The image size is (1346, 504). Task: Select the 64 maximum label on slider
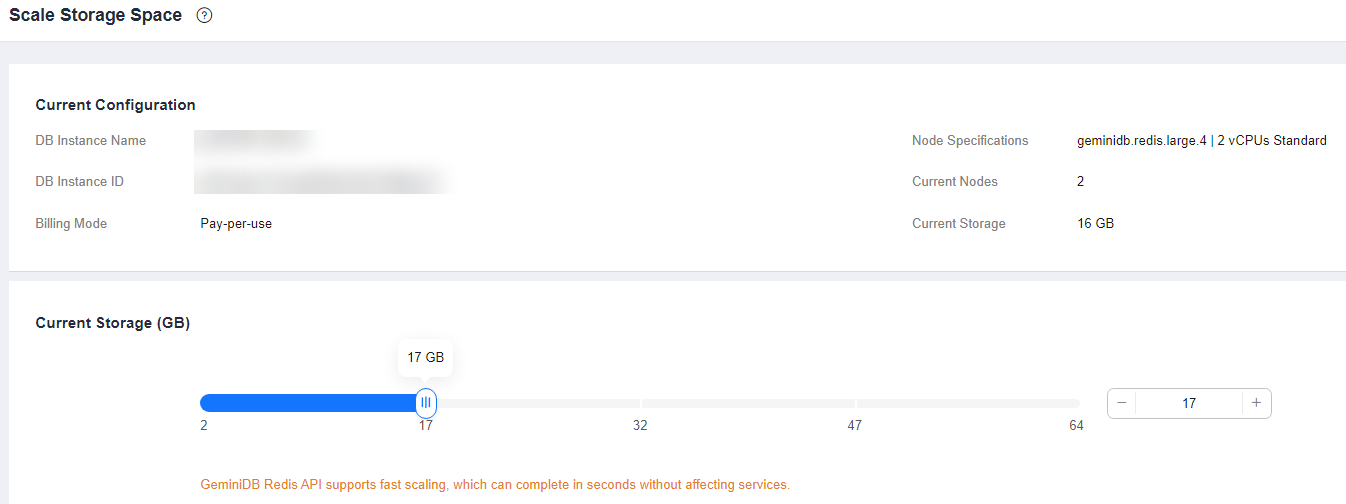pyautogui.click(x=1076, y=425)
